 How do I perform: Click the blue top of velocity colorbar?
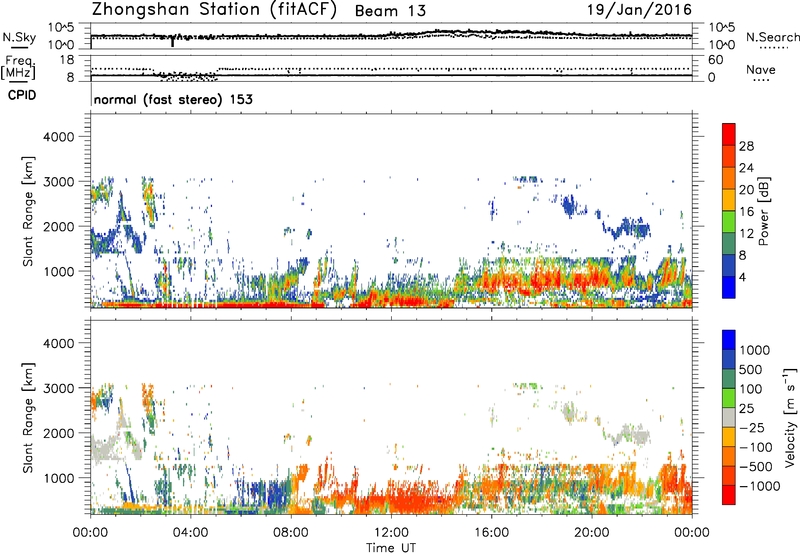tap(729, 340)
